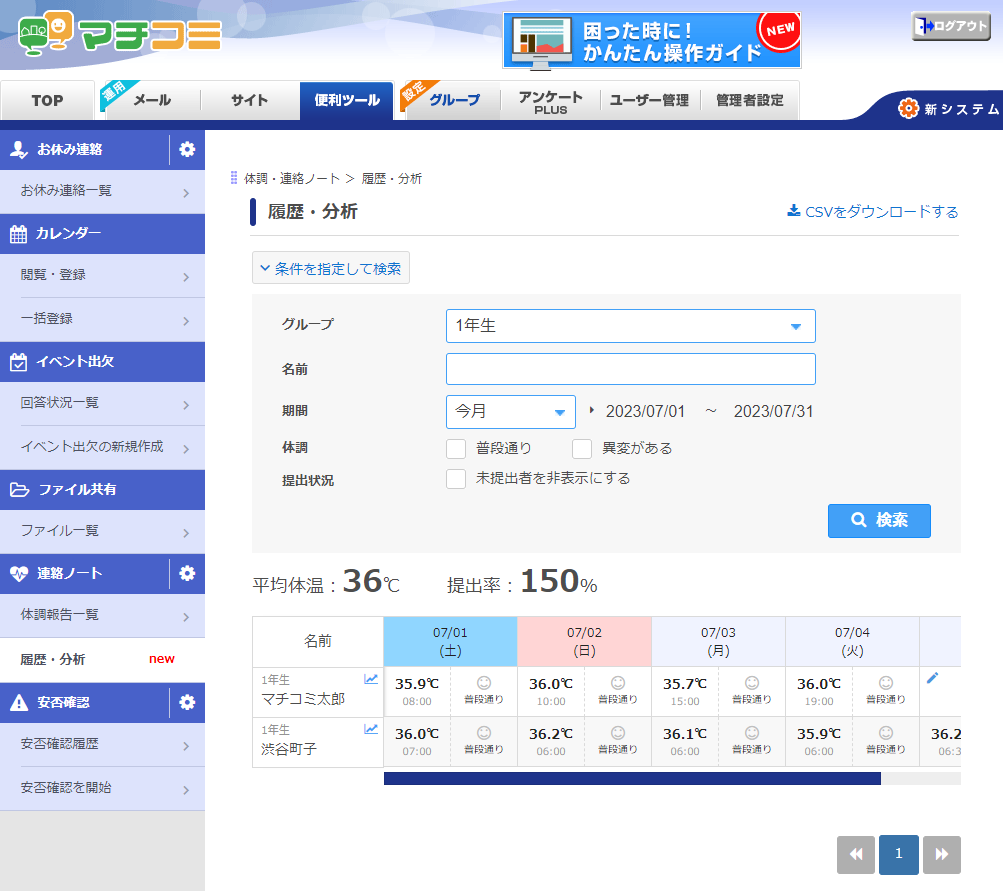Click the pencil edit icon in table
Image resolution: width=1003 pixels, height=891 pixels.
coord(933,678)
